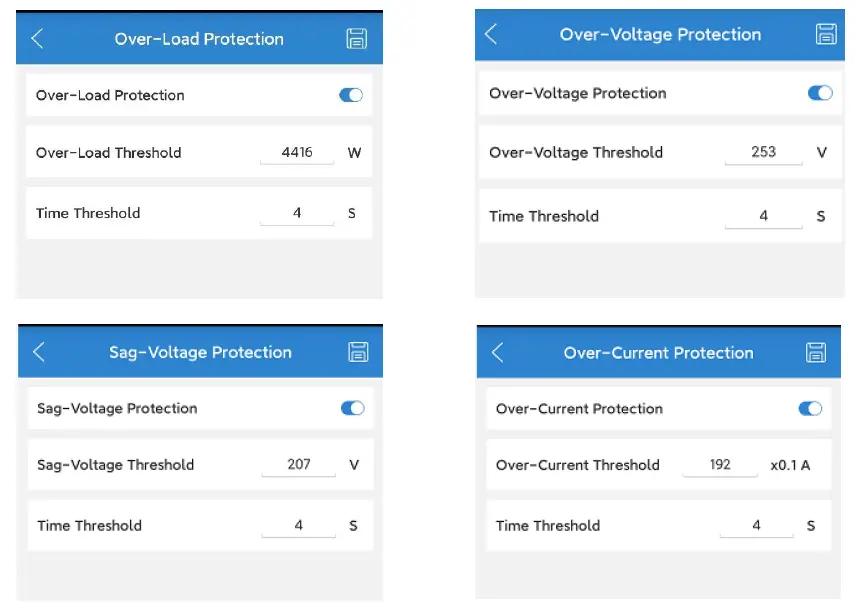
Task: Go back from Over-Load Protection screen
Action: click(37, 39)
